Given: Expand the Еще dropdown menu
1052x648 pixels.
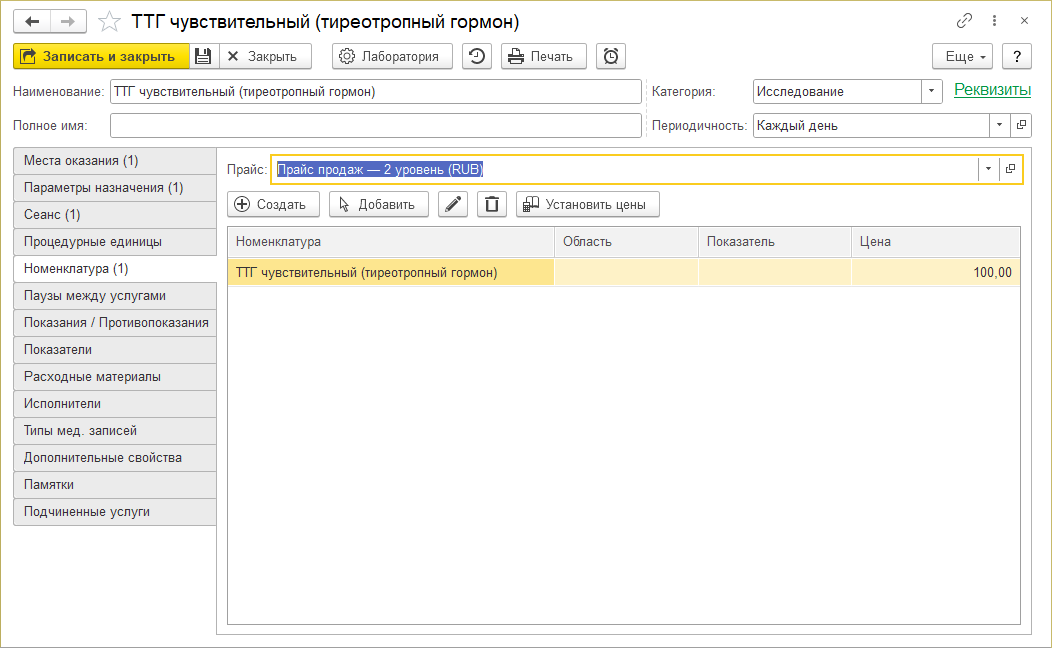Looking at the screenshot, I should (965, 56).
